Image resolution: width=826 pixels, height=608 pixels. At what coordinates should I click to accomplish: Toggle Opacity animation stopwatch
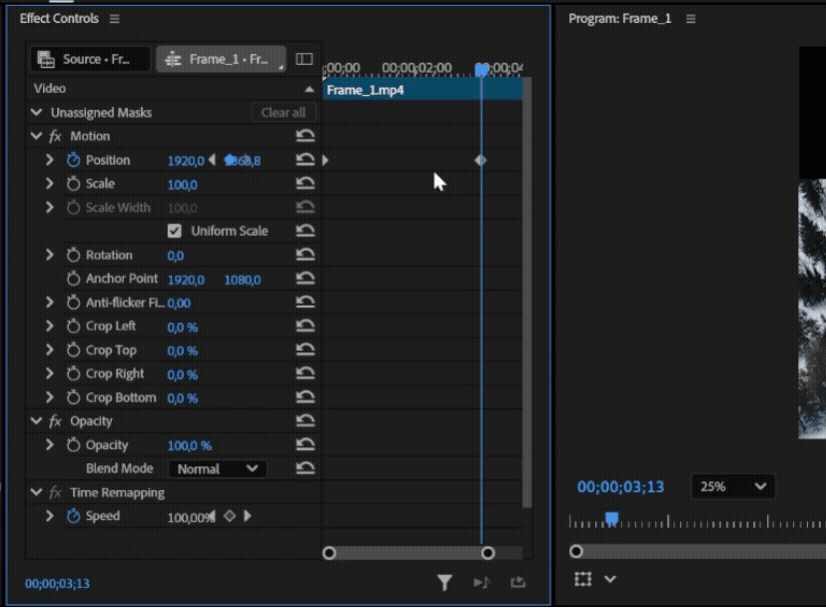coord(73,445)
